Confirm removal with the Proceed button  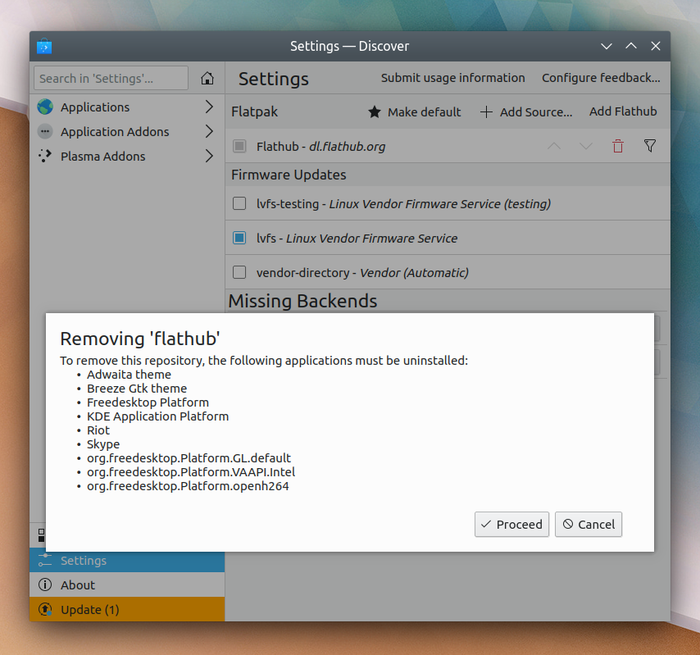512,524
